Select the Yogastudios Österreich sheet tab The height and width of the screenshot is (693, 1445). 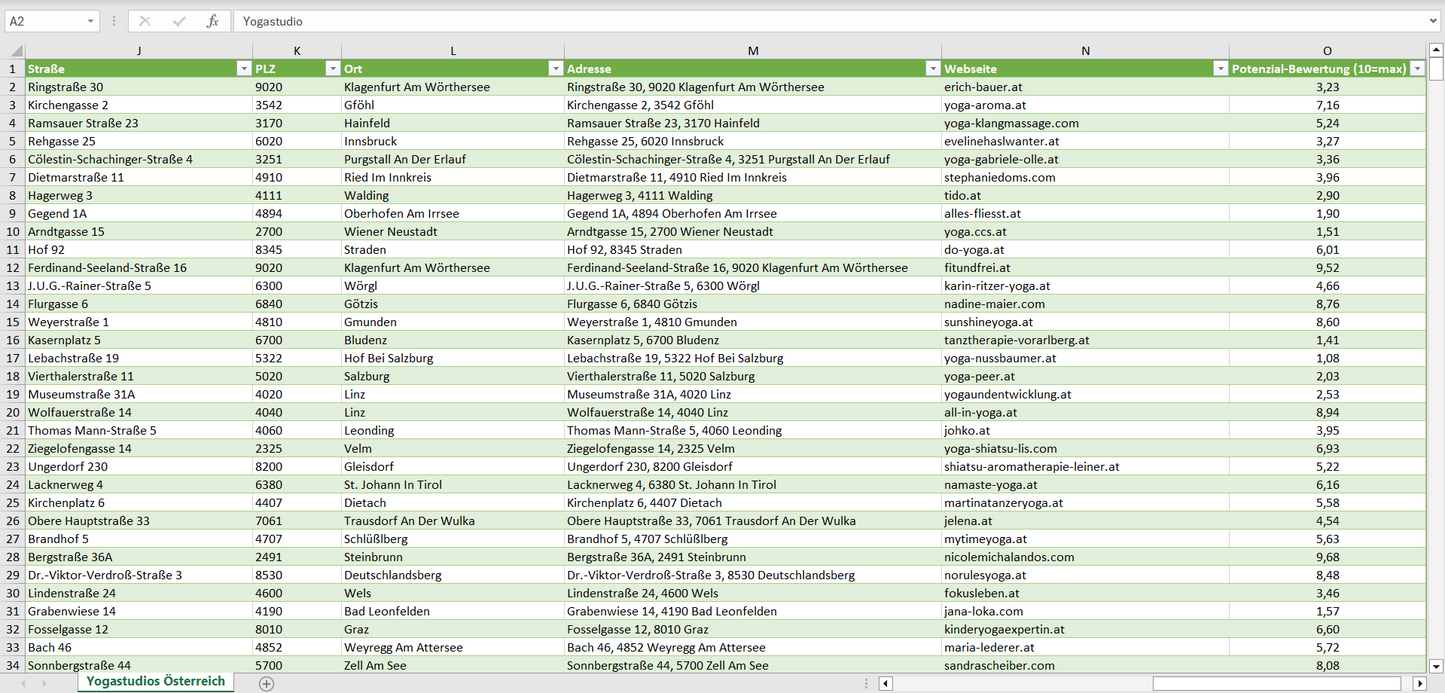tap(155, 681)
